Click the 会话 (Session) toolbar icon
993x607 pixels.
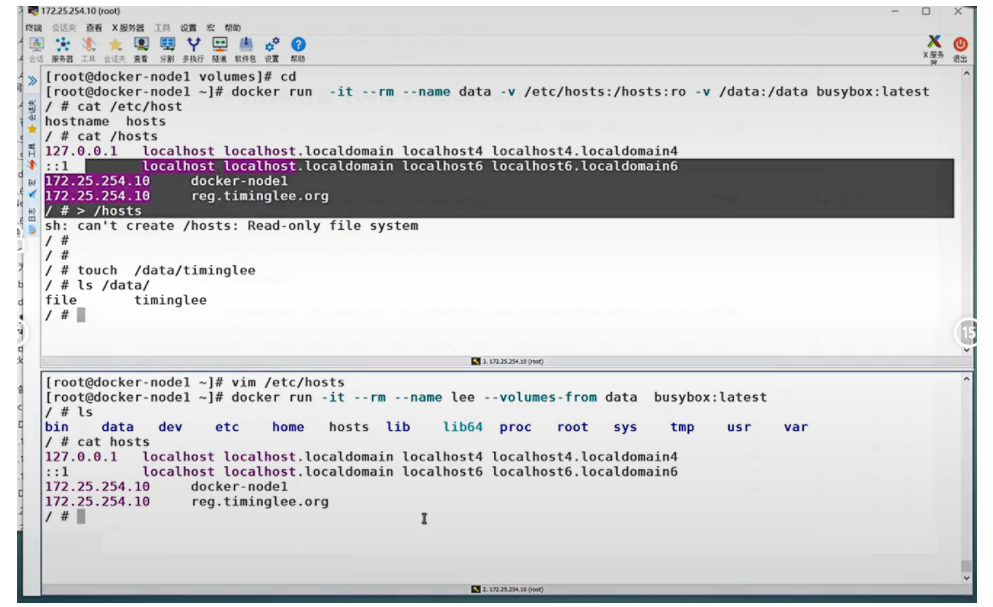click(x=36, y=49)
